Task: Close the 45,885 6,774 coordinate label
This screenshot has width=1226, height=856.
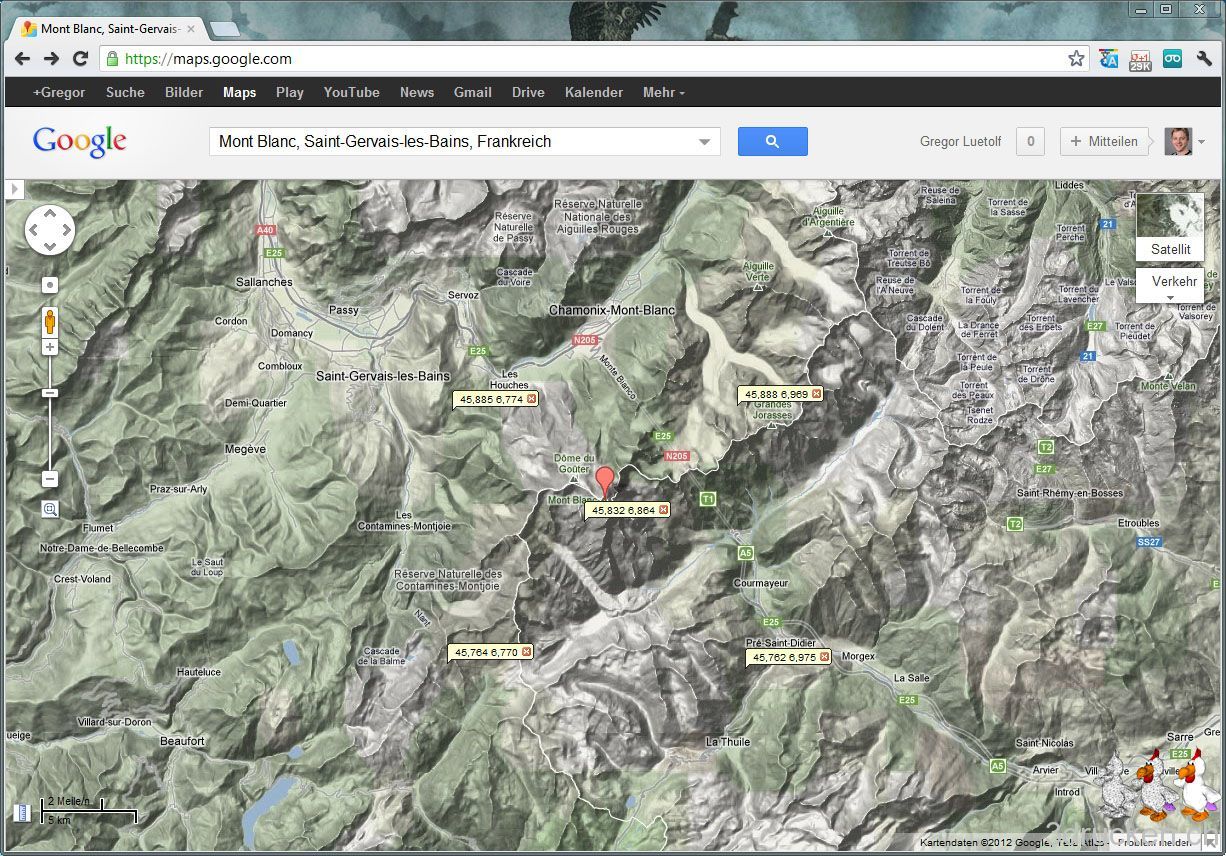Action: tap(531, 399)
